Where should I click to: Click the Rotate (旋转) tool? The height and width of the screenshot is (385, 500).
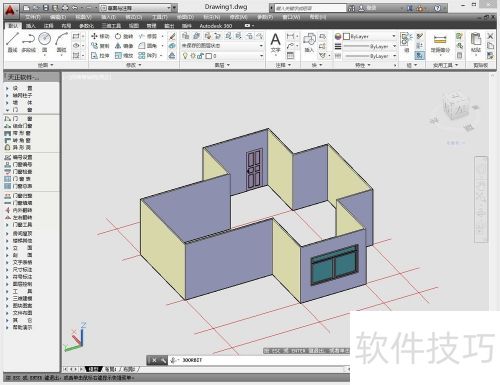pos(124,36)
